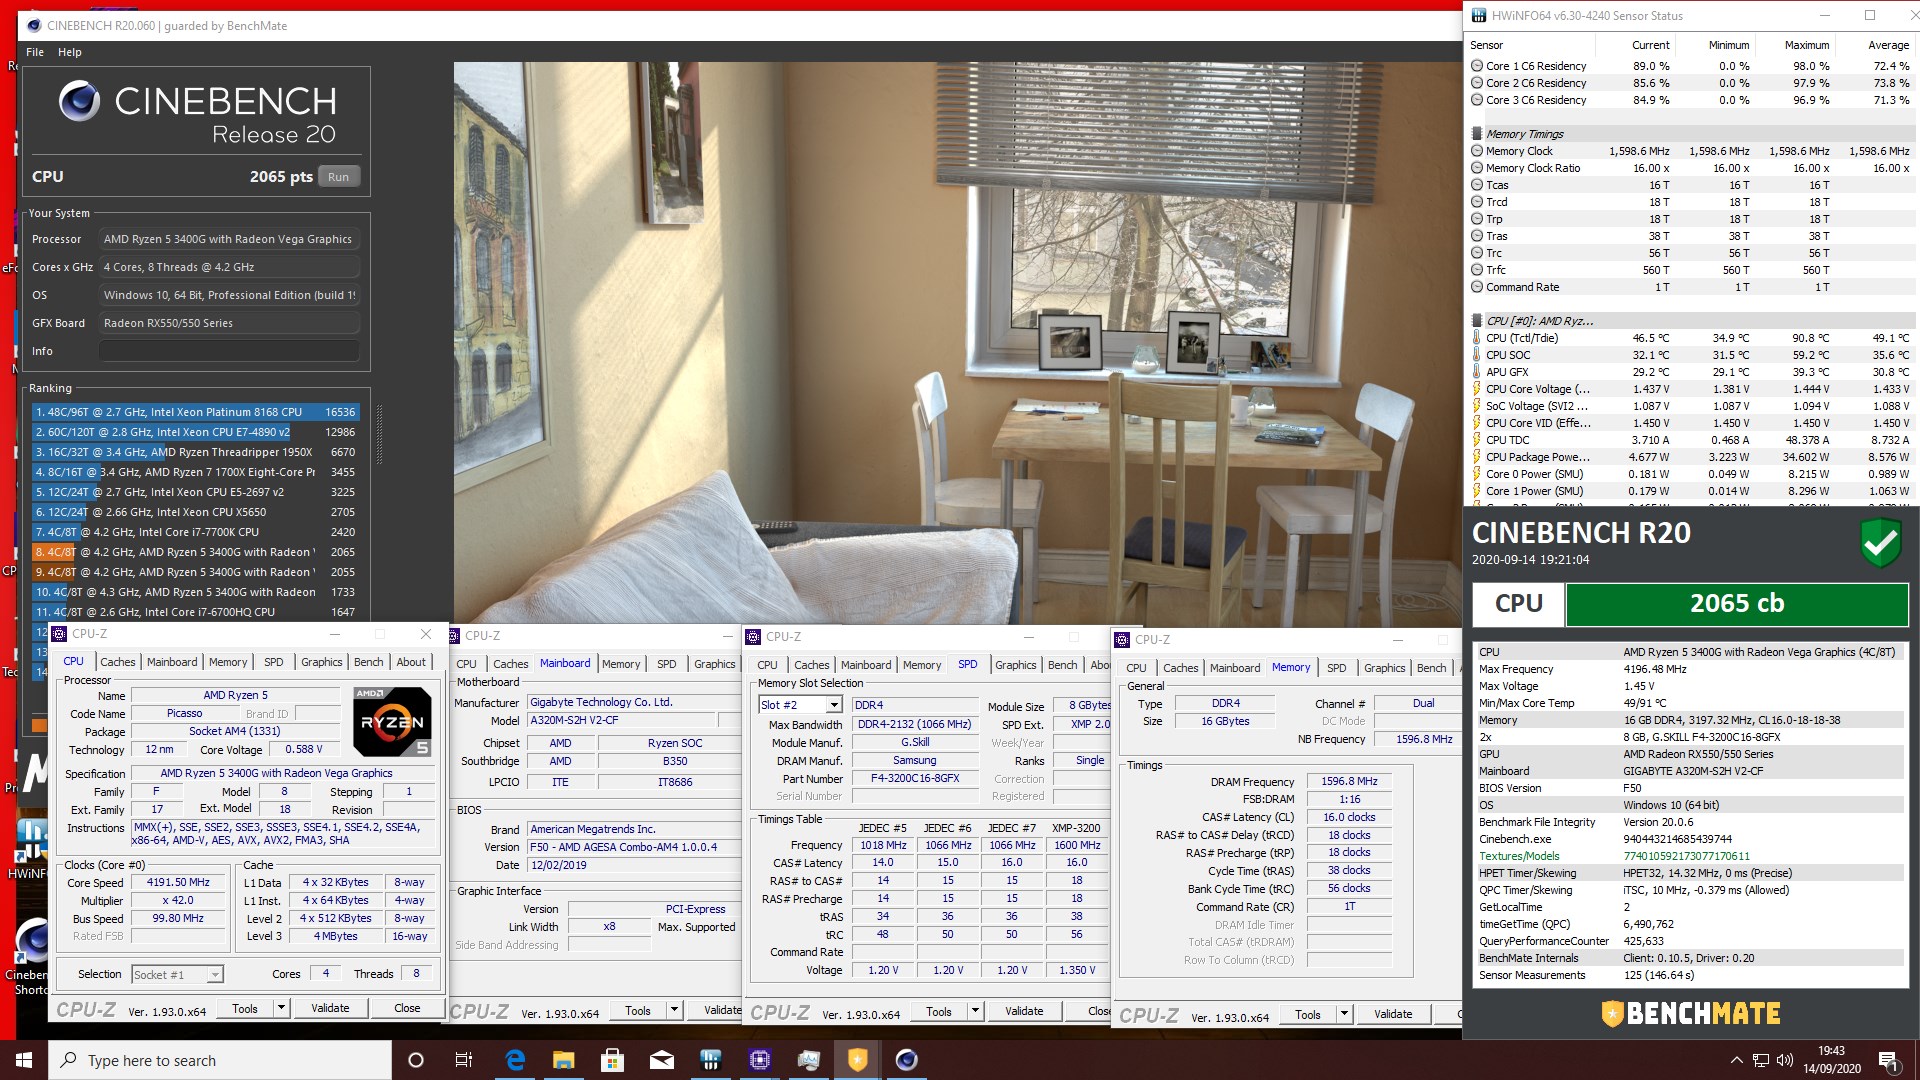Click the Run button next to CPU score
1920x1080 pixels.
(x=339, y=177)
